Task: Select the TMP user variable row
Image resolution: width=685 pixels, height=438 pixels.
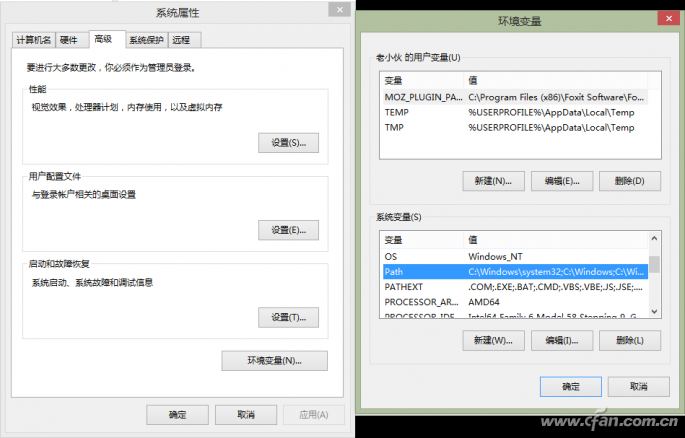Action: (515, 128)
